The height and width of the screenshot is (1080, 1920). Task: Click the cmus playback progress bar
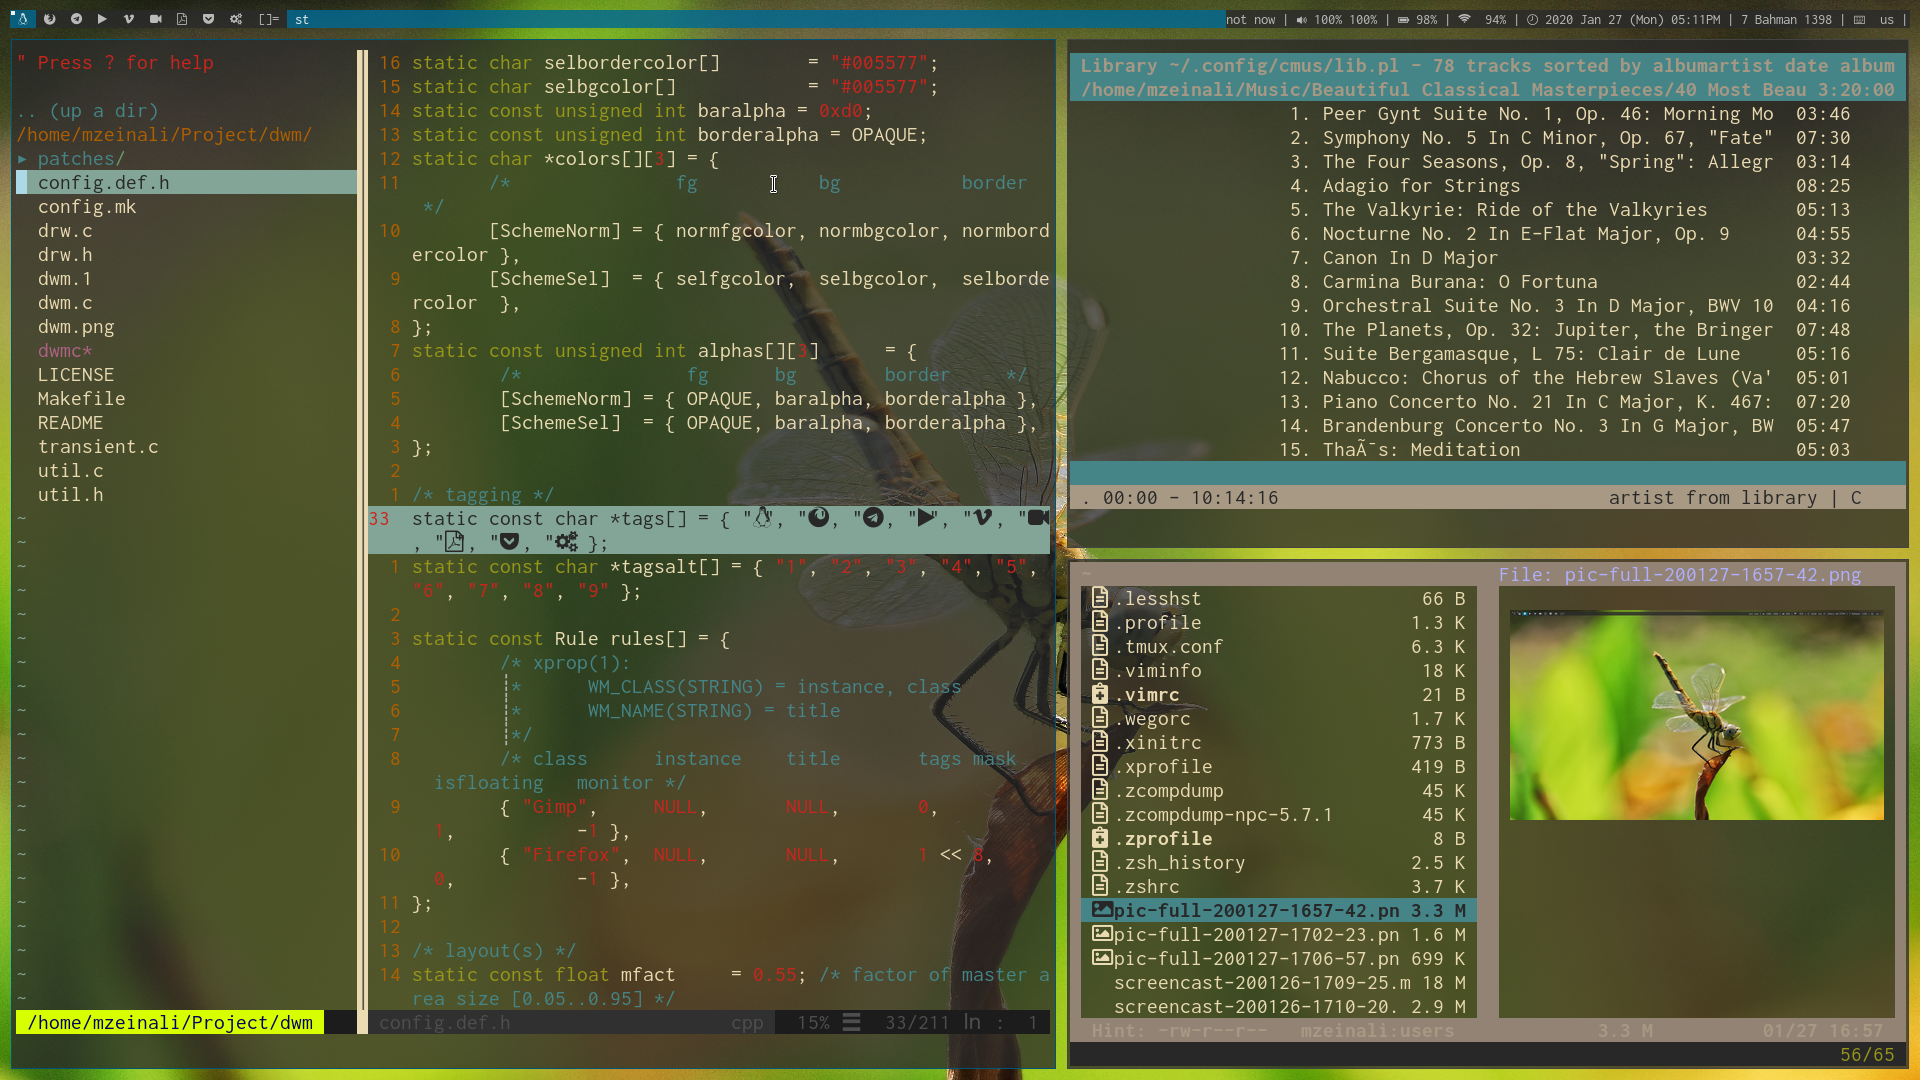1487,474
